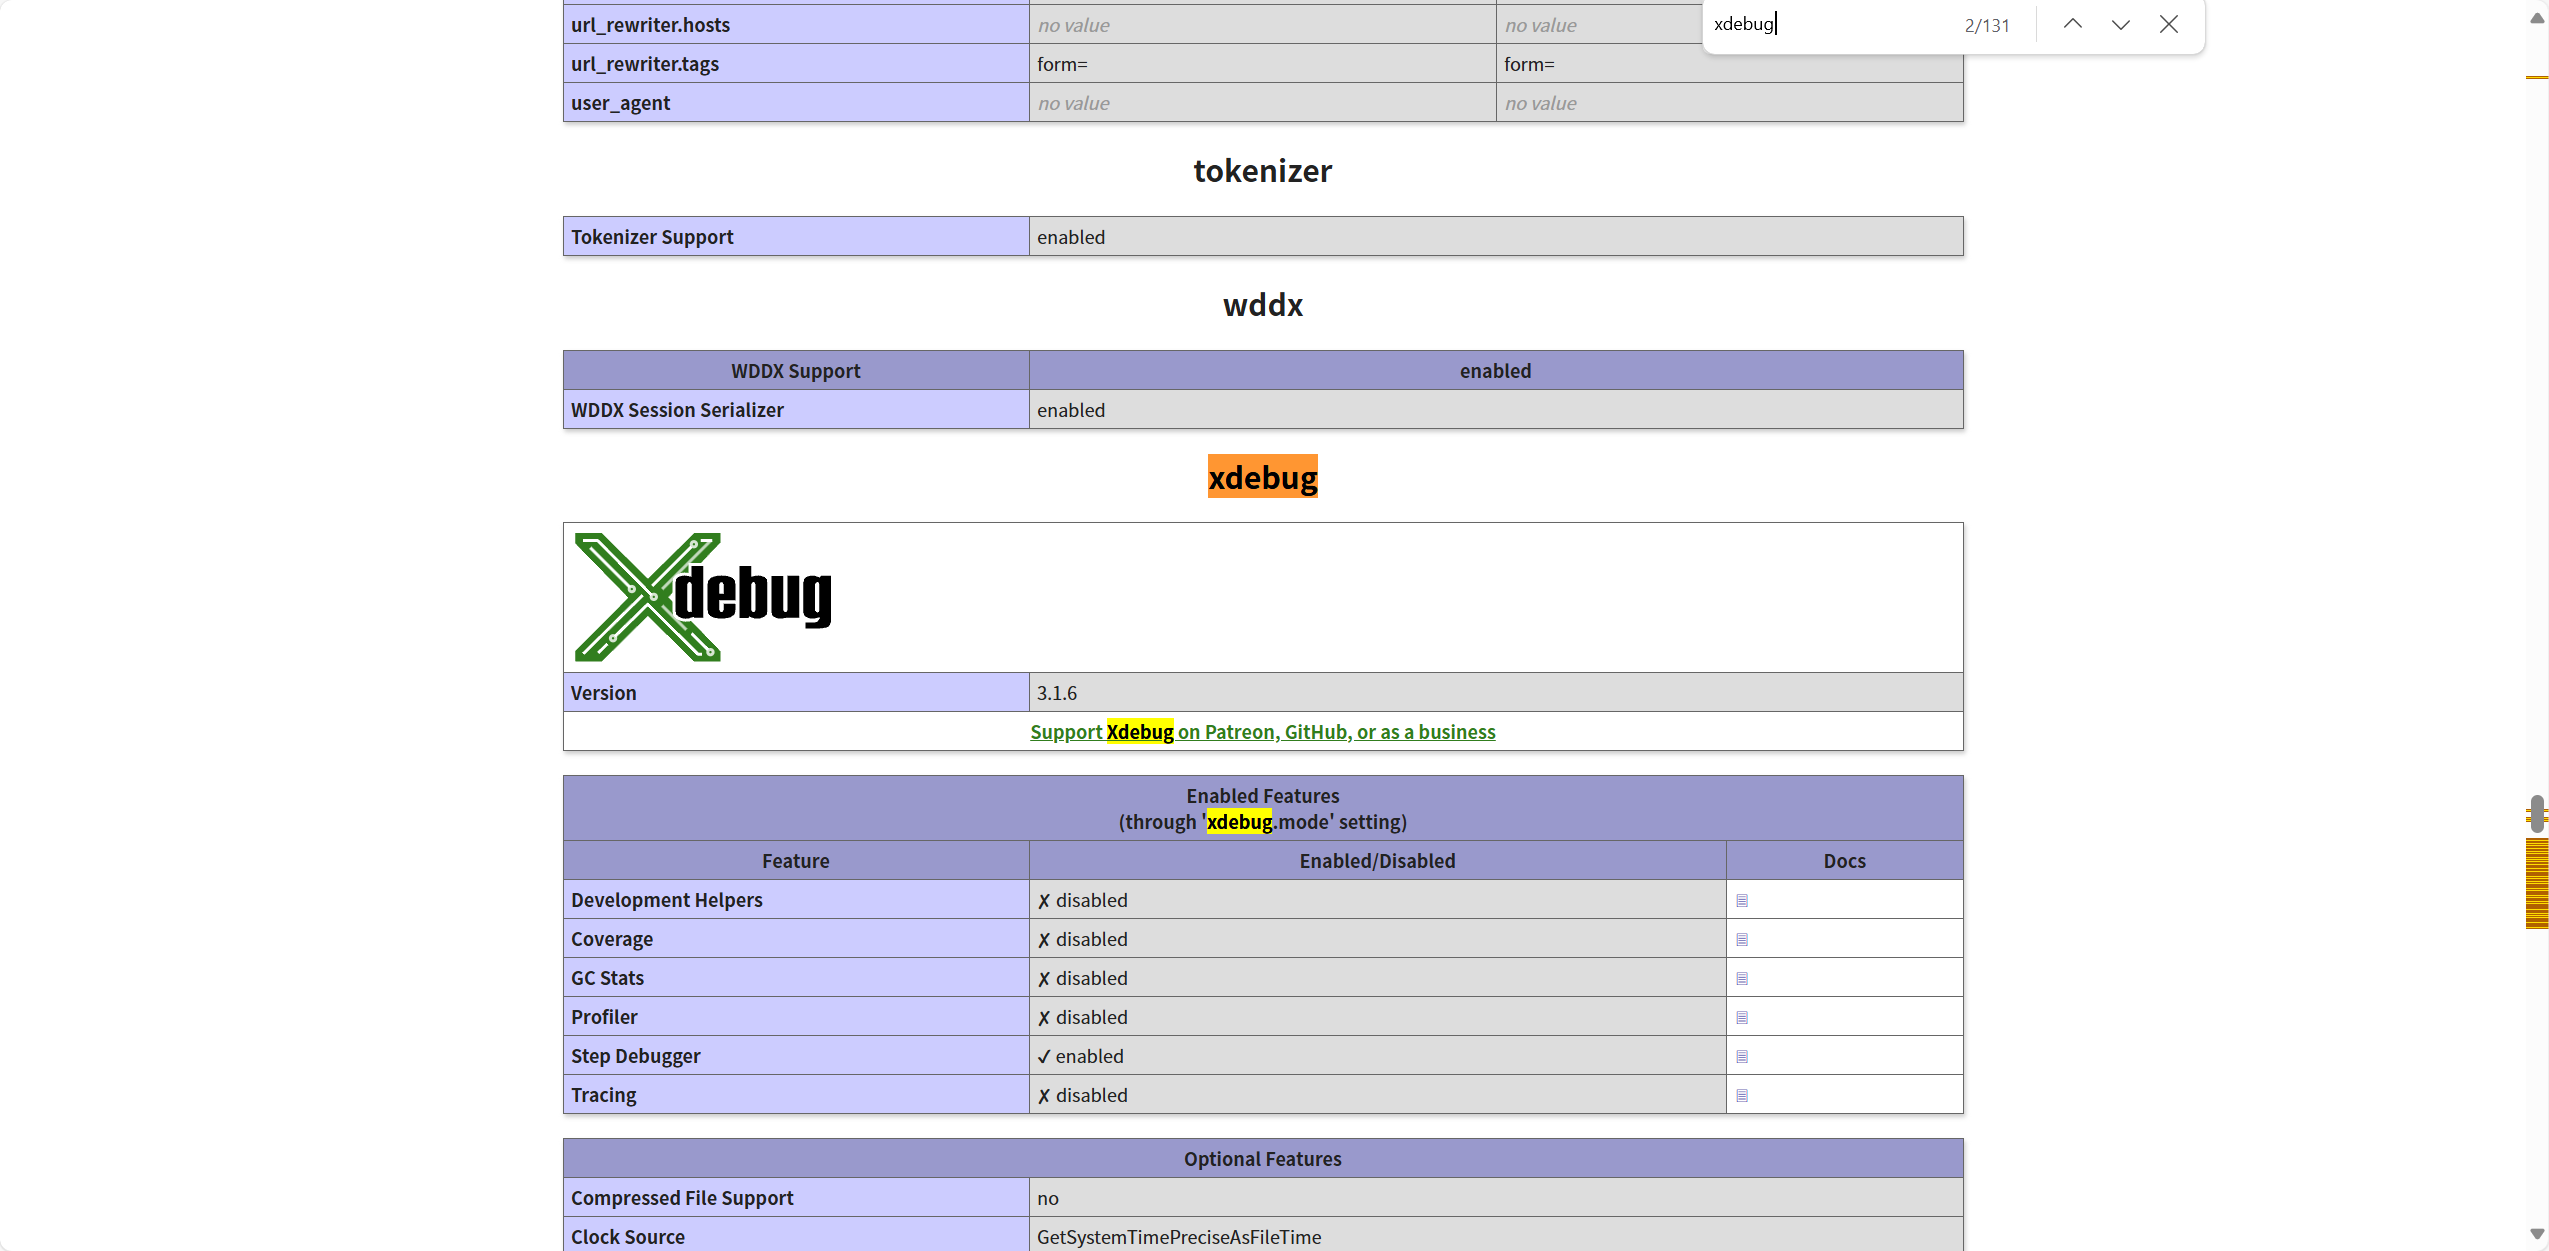Image resolution: width=2549 pixels, height=1251 pixels.
Task: Close the find-on-page bar
Action: (x=2168, y=23)
